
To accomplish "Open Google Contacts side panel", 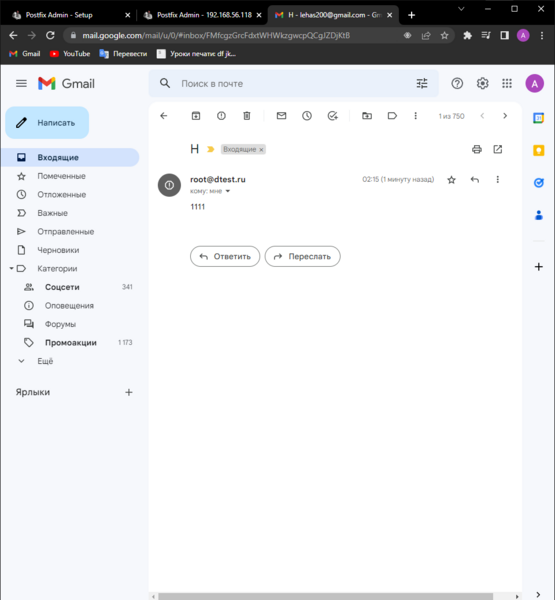I will tap(539, 215).
